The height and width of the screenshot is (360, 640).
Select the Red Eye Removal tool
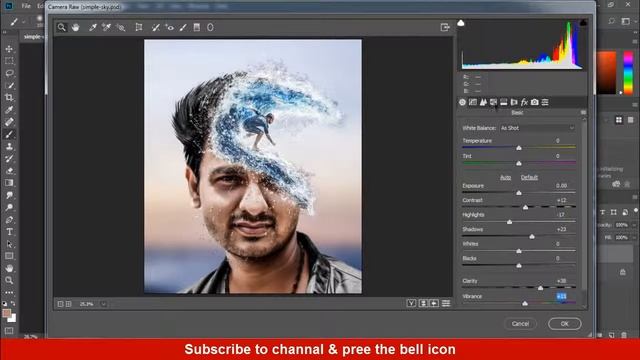[x=169, y=27]
